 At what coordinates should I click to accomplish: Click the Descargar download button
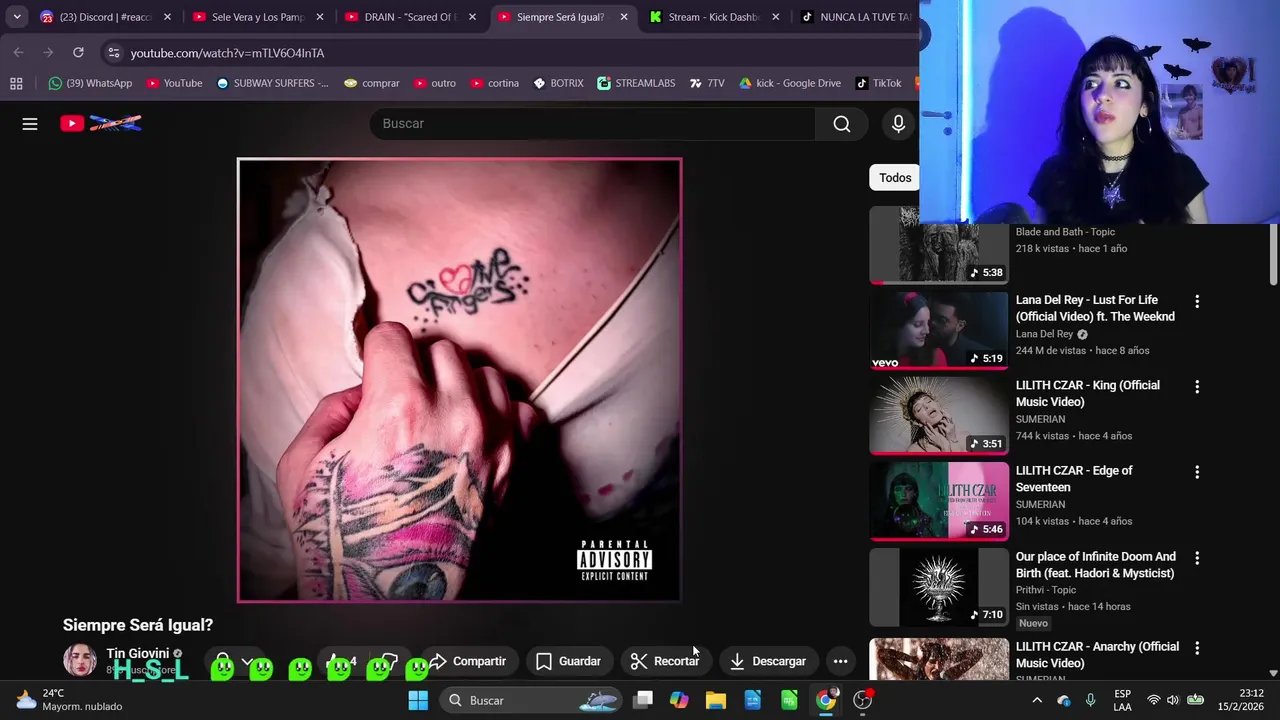(768, 661)
